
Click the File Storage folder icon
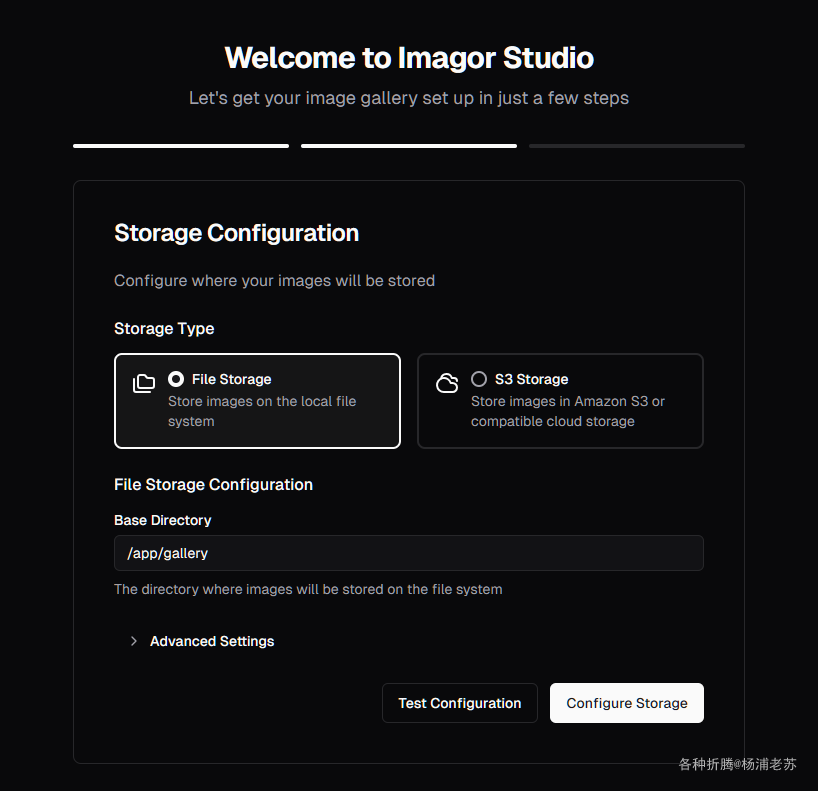pos(144,383)
